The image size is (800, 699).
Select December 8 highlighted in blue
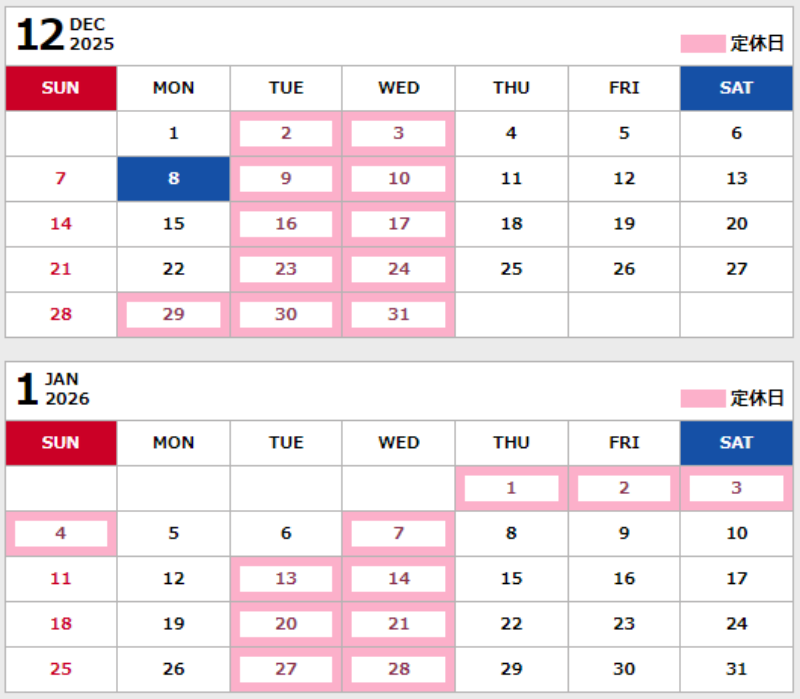click(x=173, y=179)
